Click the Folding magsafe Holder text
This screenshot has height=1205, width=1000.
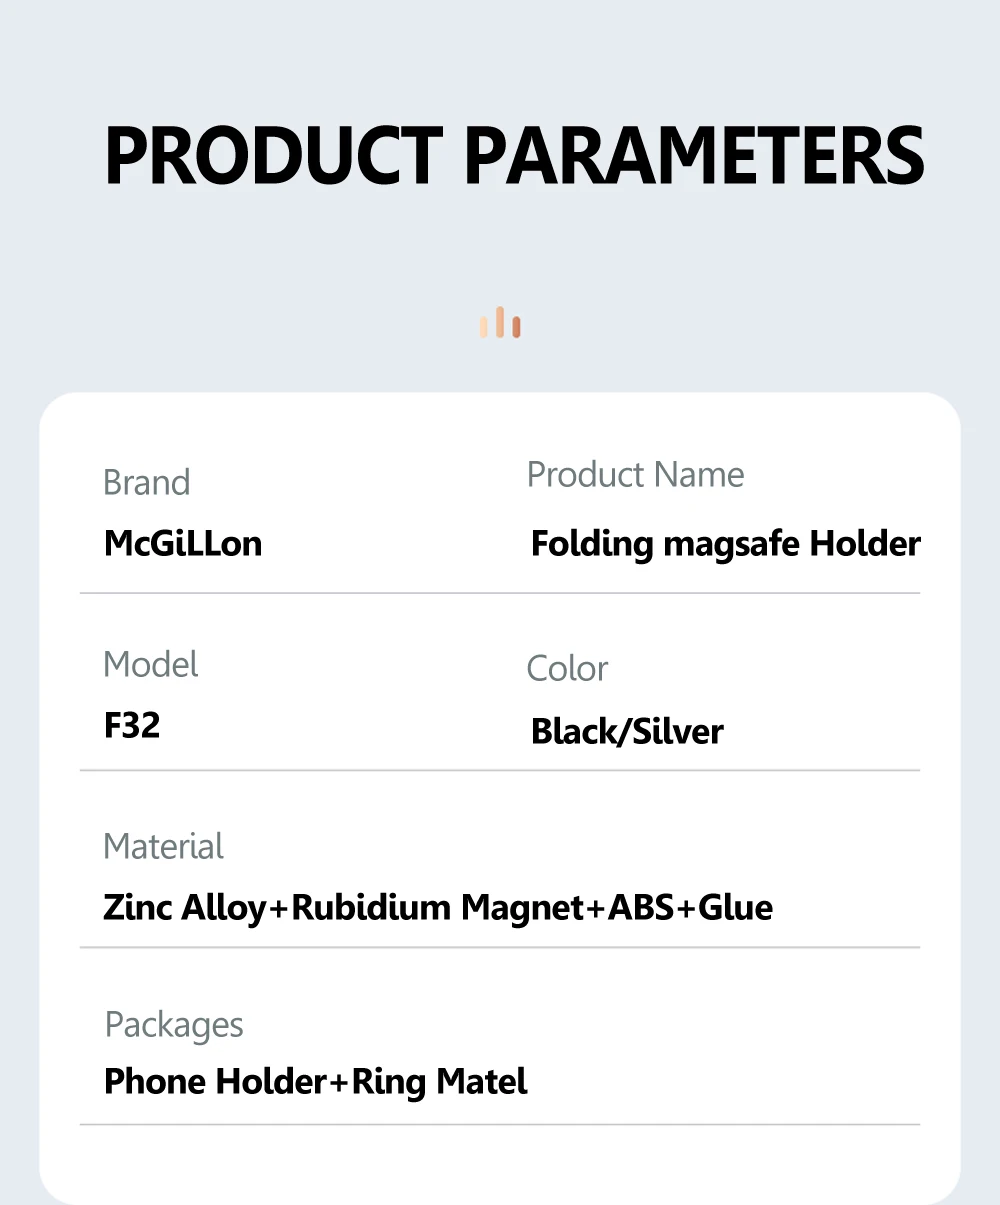point(725,544)
